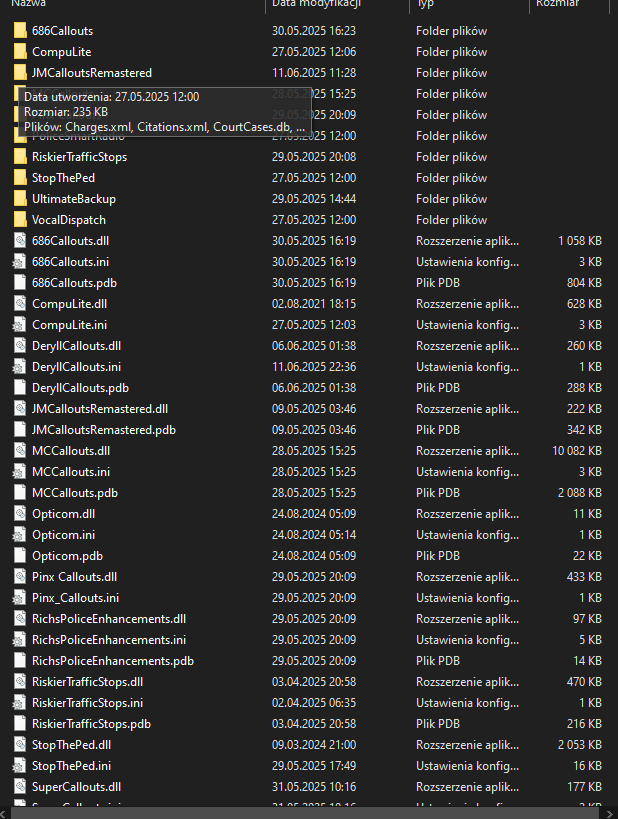Click Plik PDB type for Opticom.pdb
The height and width of the screenshot is (819, 618).
point(438,556)
